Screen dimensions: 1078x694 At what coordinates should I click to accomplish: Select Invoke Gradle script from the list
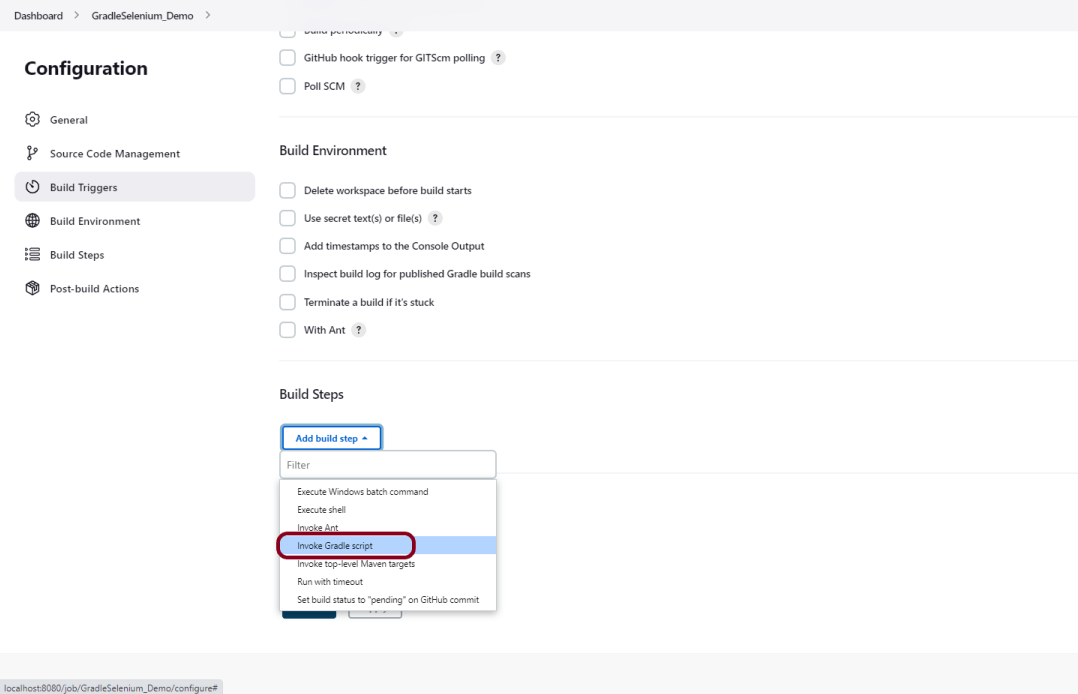tap(335, 546)
